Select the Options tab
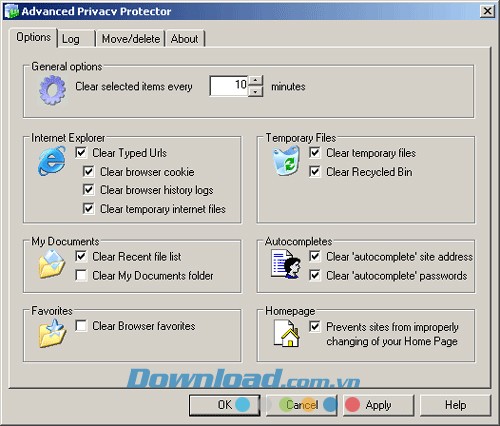The width and height of the screenshot is (500, 426). pos(33,38)
